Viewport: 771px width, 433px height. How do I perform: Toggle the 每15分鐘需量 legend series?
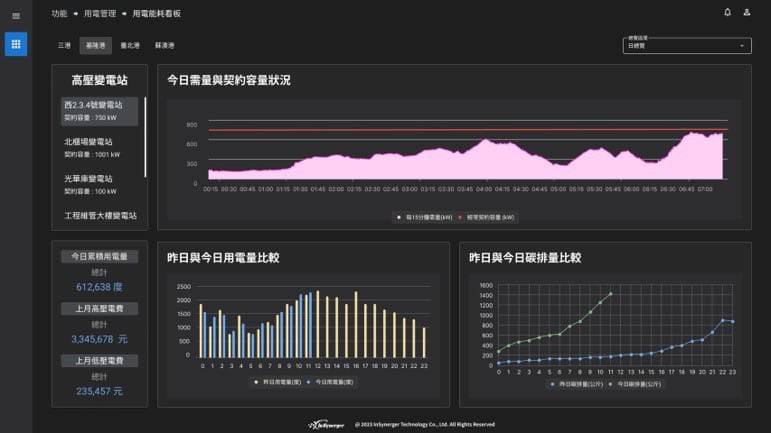click(424, 216)
